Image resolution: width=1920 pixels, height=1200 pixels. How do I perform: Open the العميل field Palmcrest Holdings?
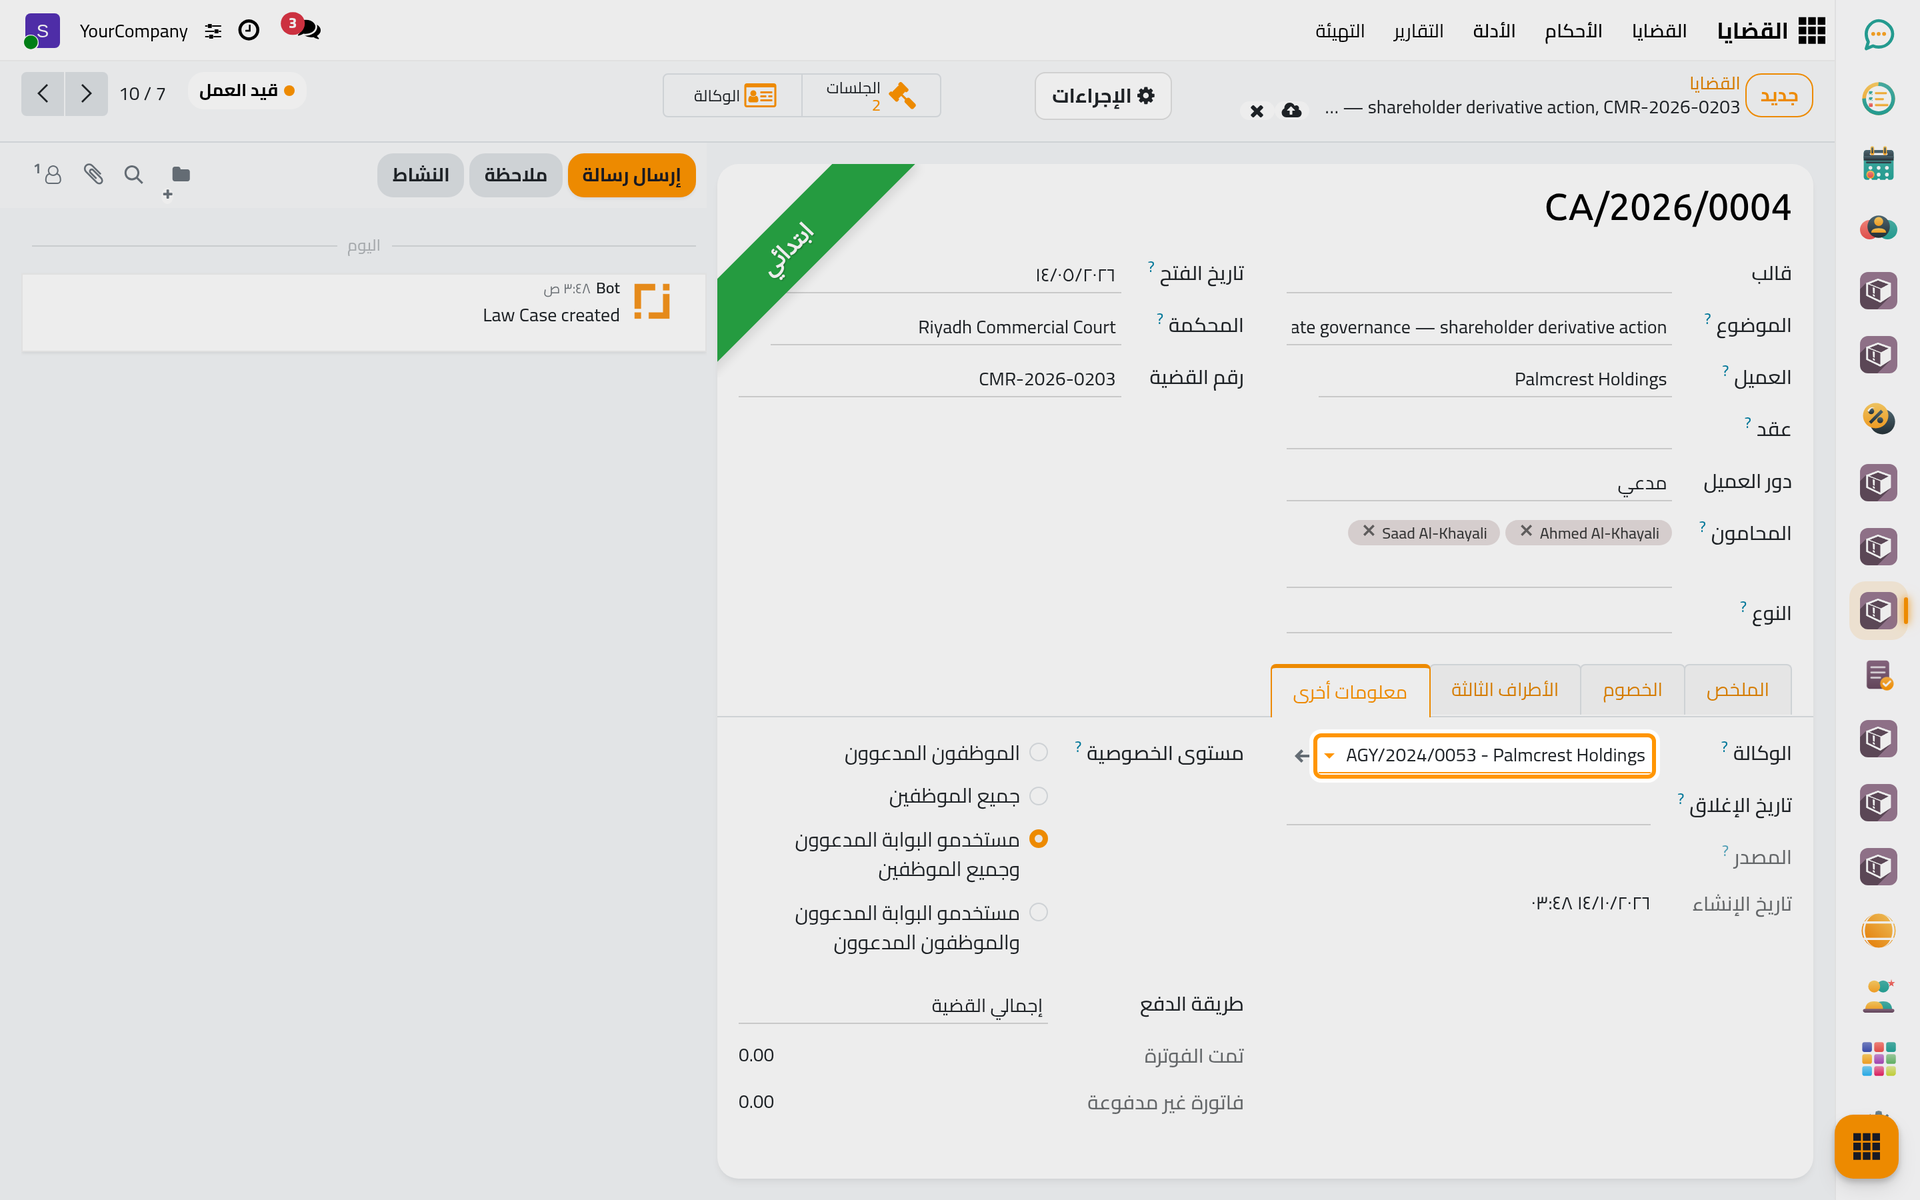click(1494, 379)
